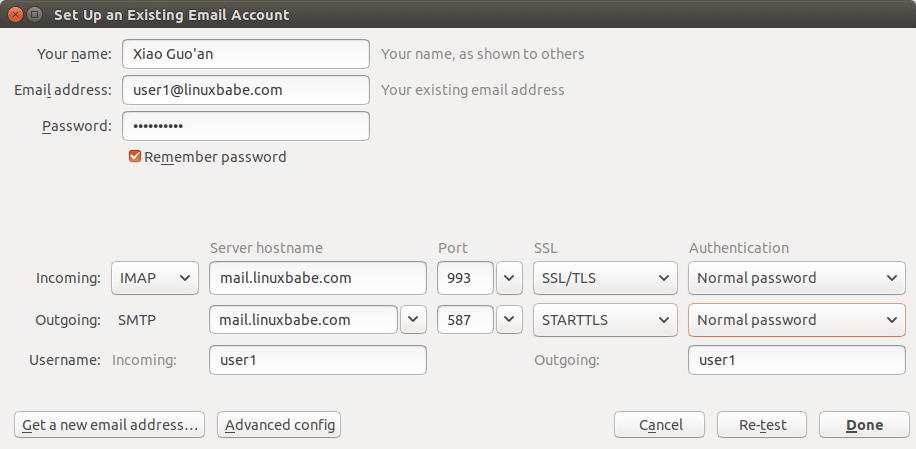The image size is (916, 449).
Task: Open the incoming authentication dropdown
Action: (796, 278)
